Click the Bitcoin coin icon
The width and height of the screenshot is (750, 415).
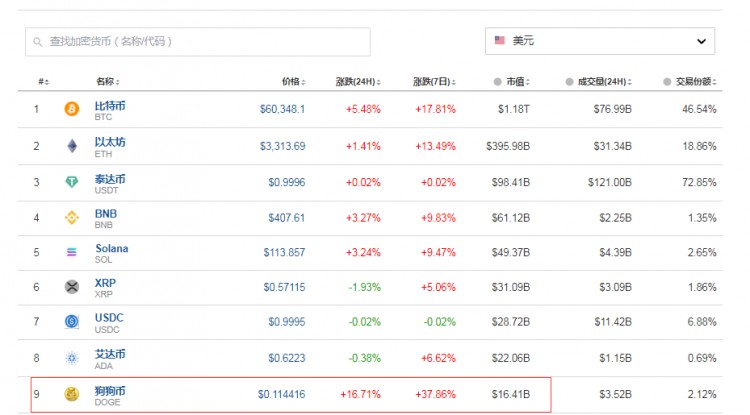(72, 109)
